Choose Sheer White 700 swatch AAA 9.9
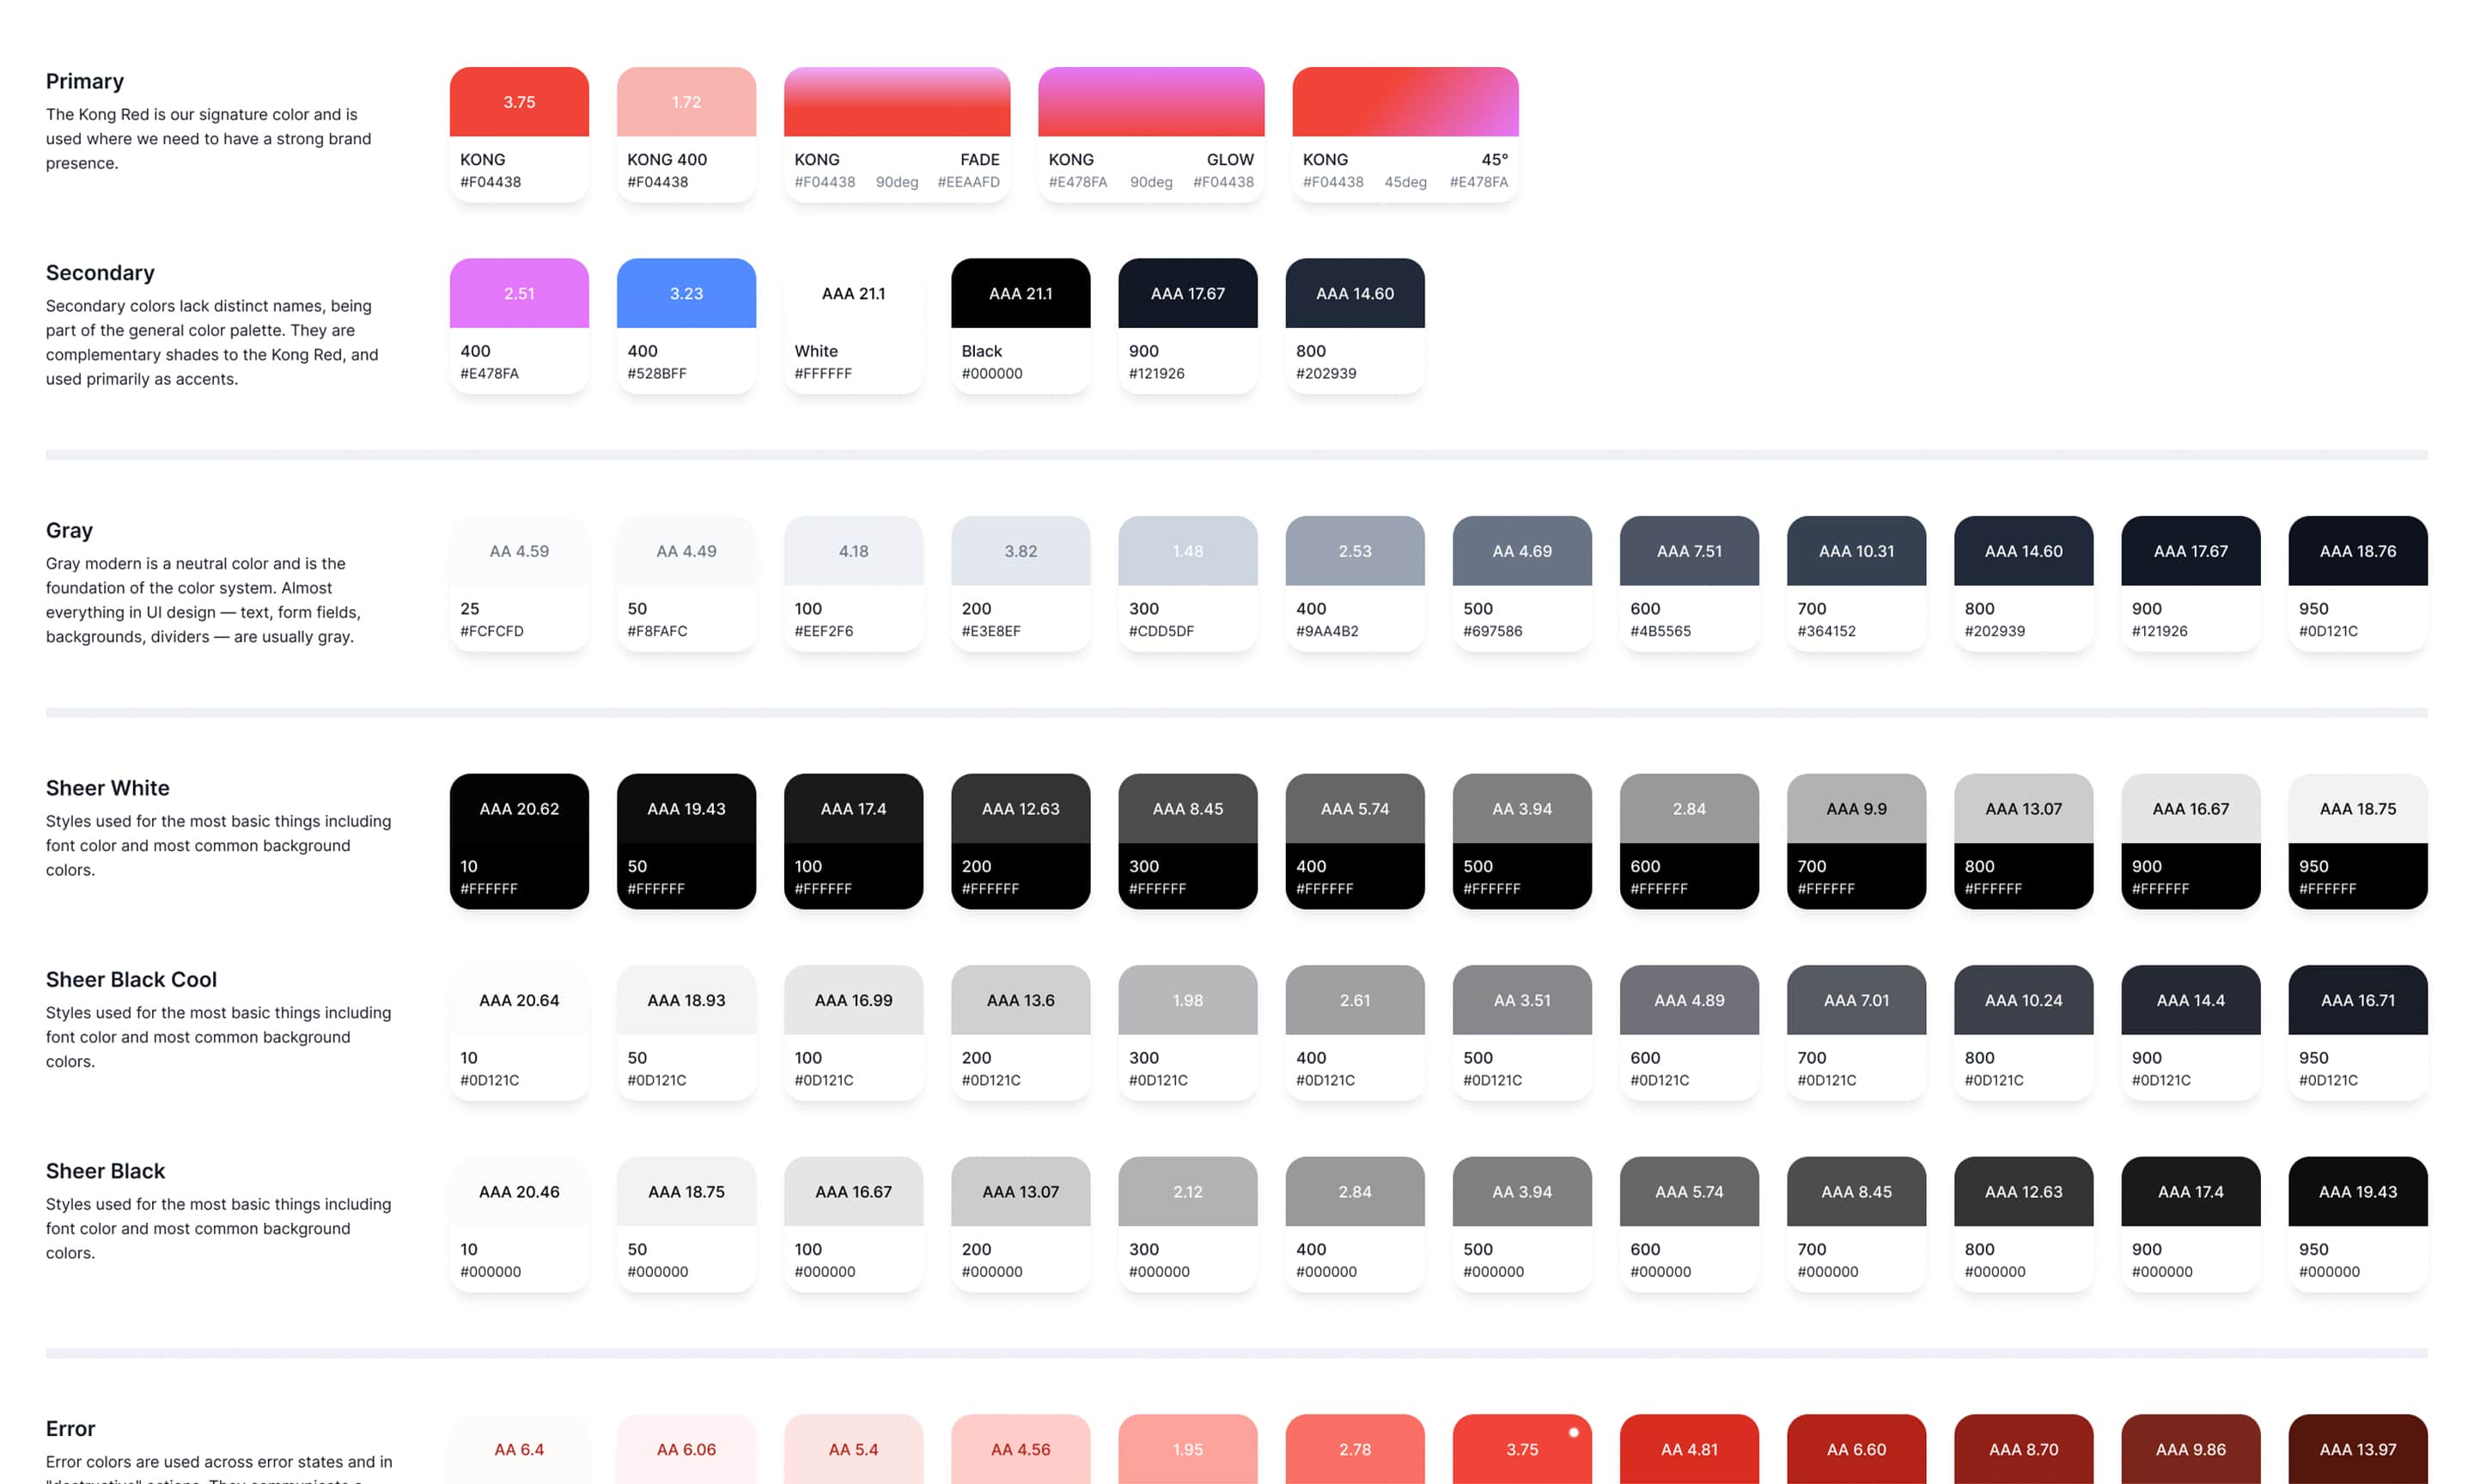 pyautogui.click(x=1856, y=841)
